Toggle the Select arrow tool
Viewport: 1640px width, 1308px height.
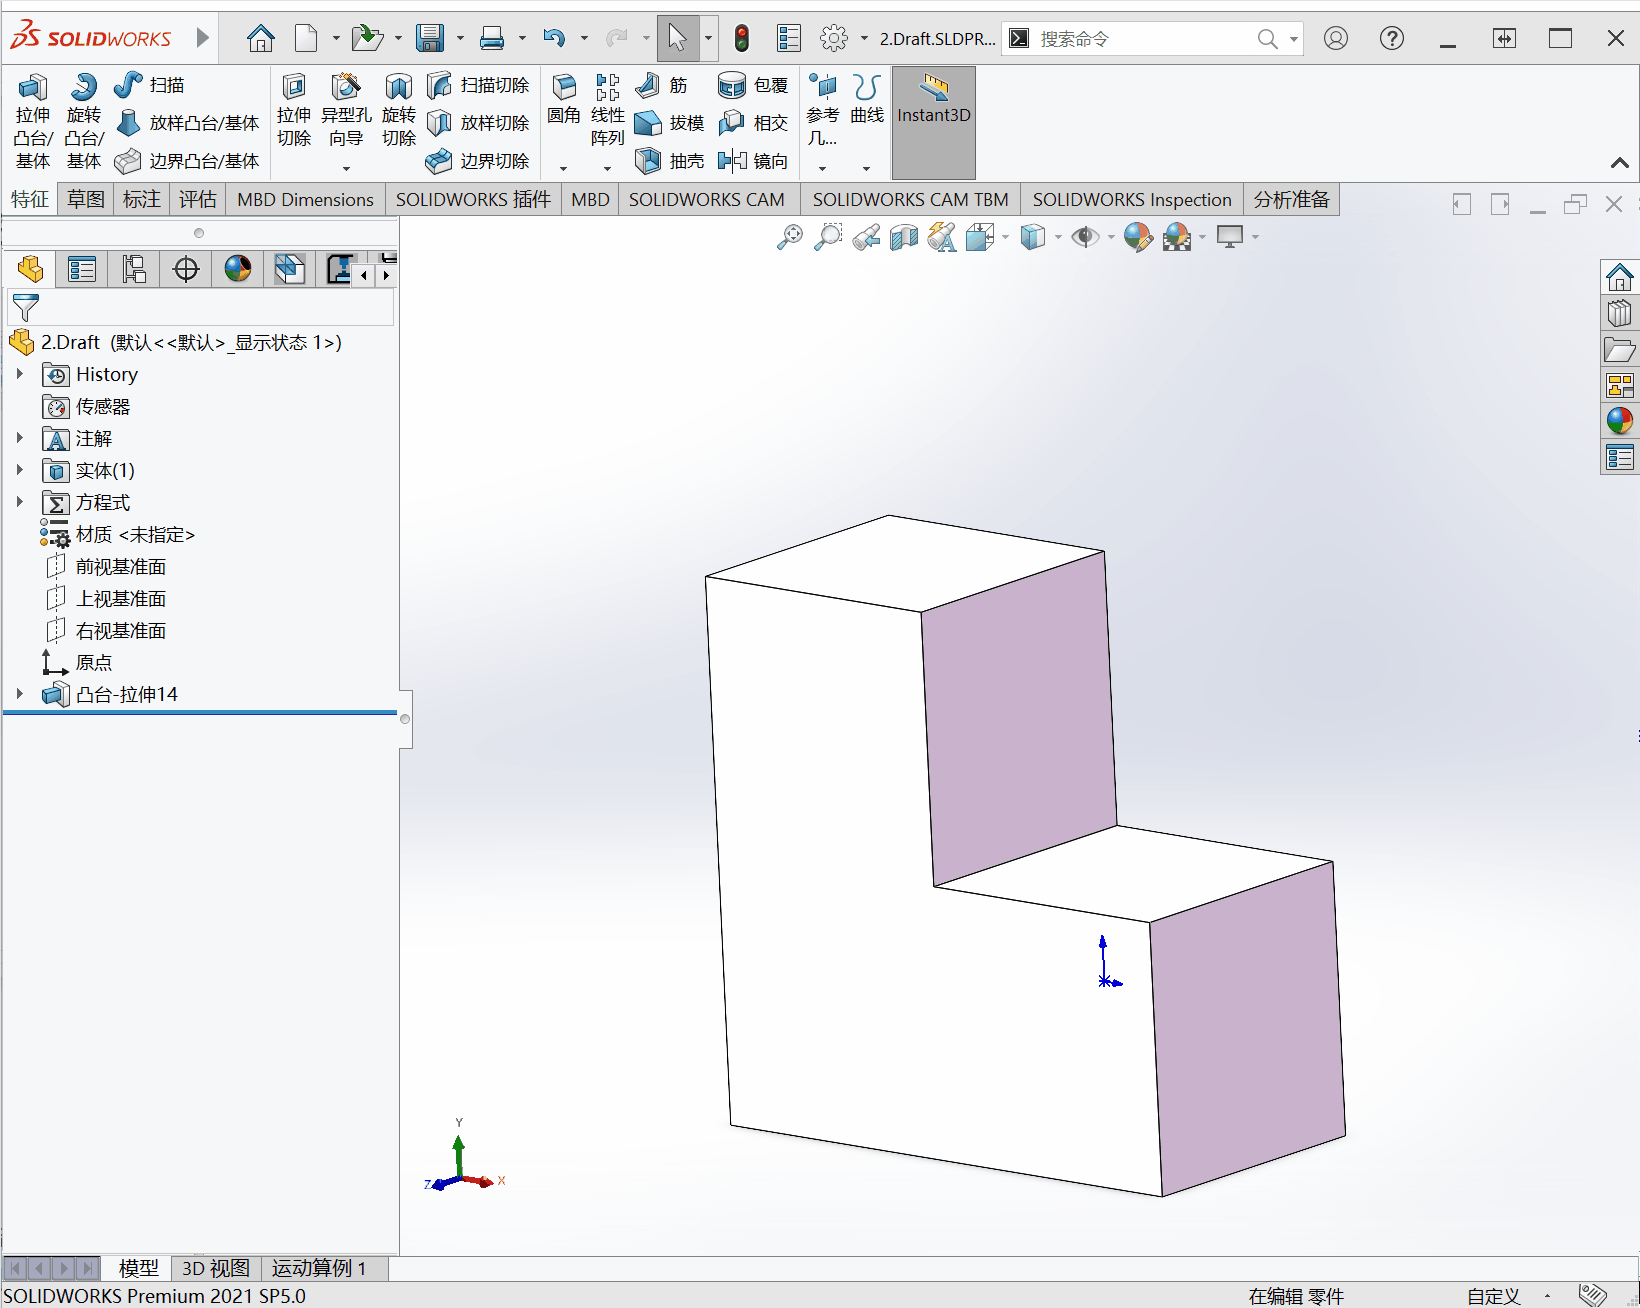[x=677, y=38]
